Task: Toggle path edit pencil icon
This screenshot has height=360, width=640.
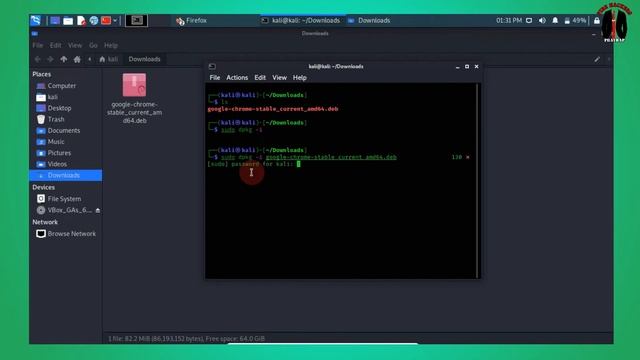Action: (597, 59)
